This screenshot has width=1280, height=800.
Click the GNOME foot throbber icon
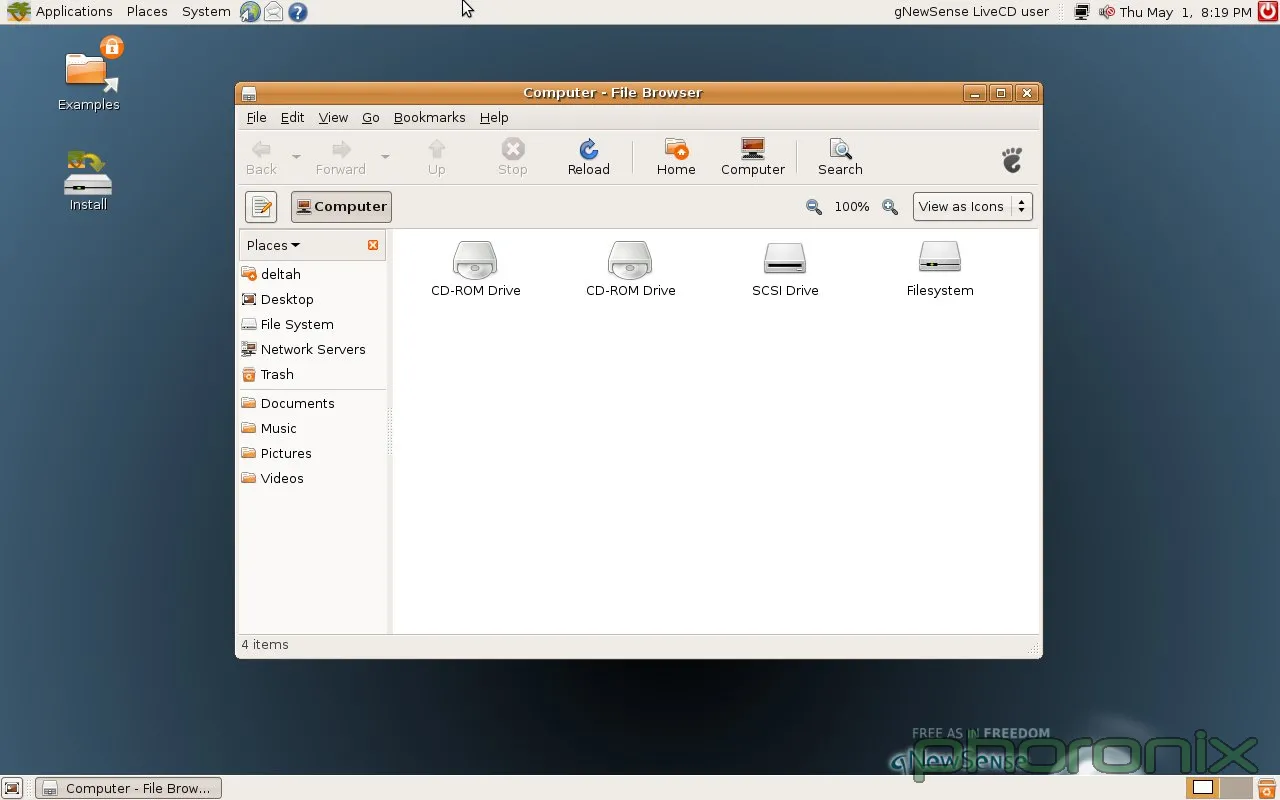coord(1012,159)
